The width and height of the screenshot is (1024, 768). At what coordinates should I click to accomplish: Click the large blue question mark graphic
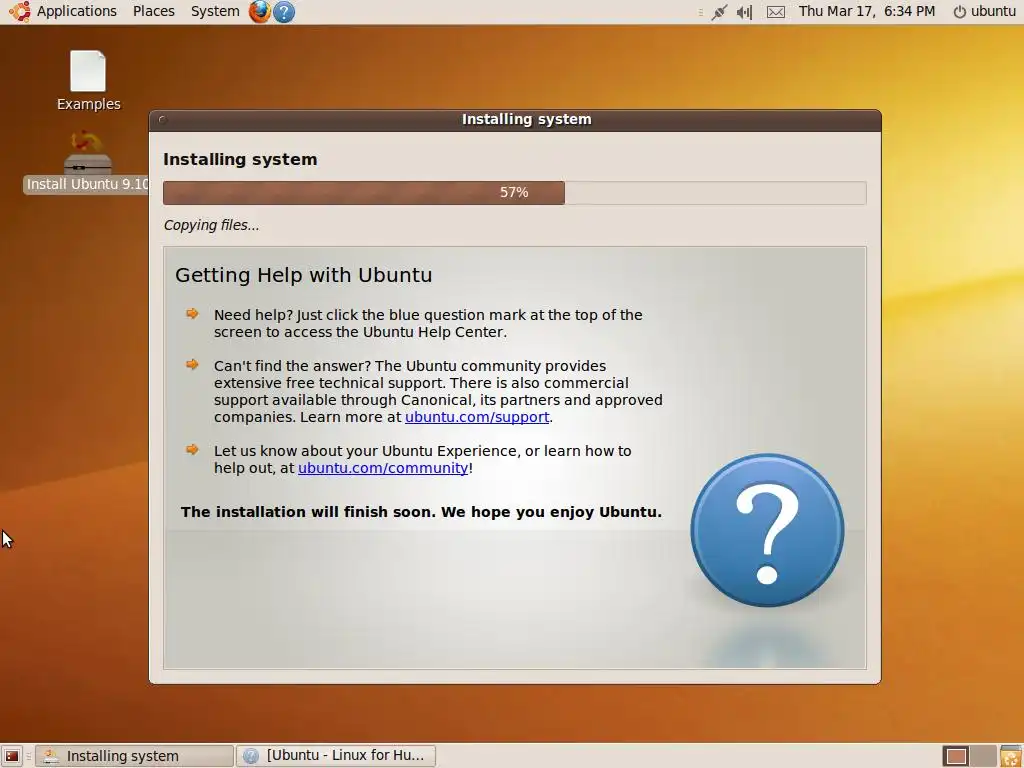(x=767, y=530)
